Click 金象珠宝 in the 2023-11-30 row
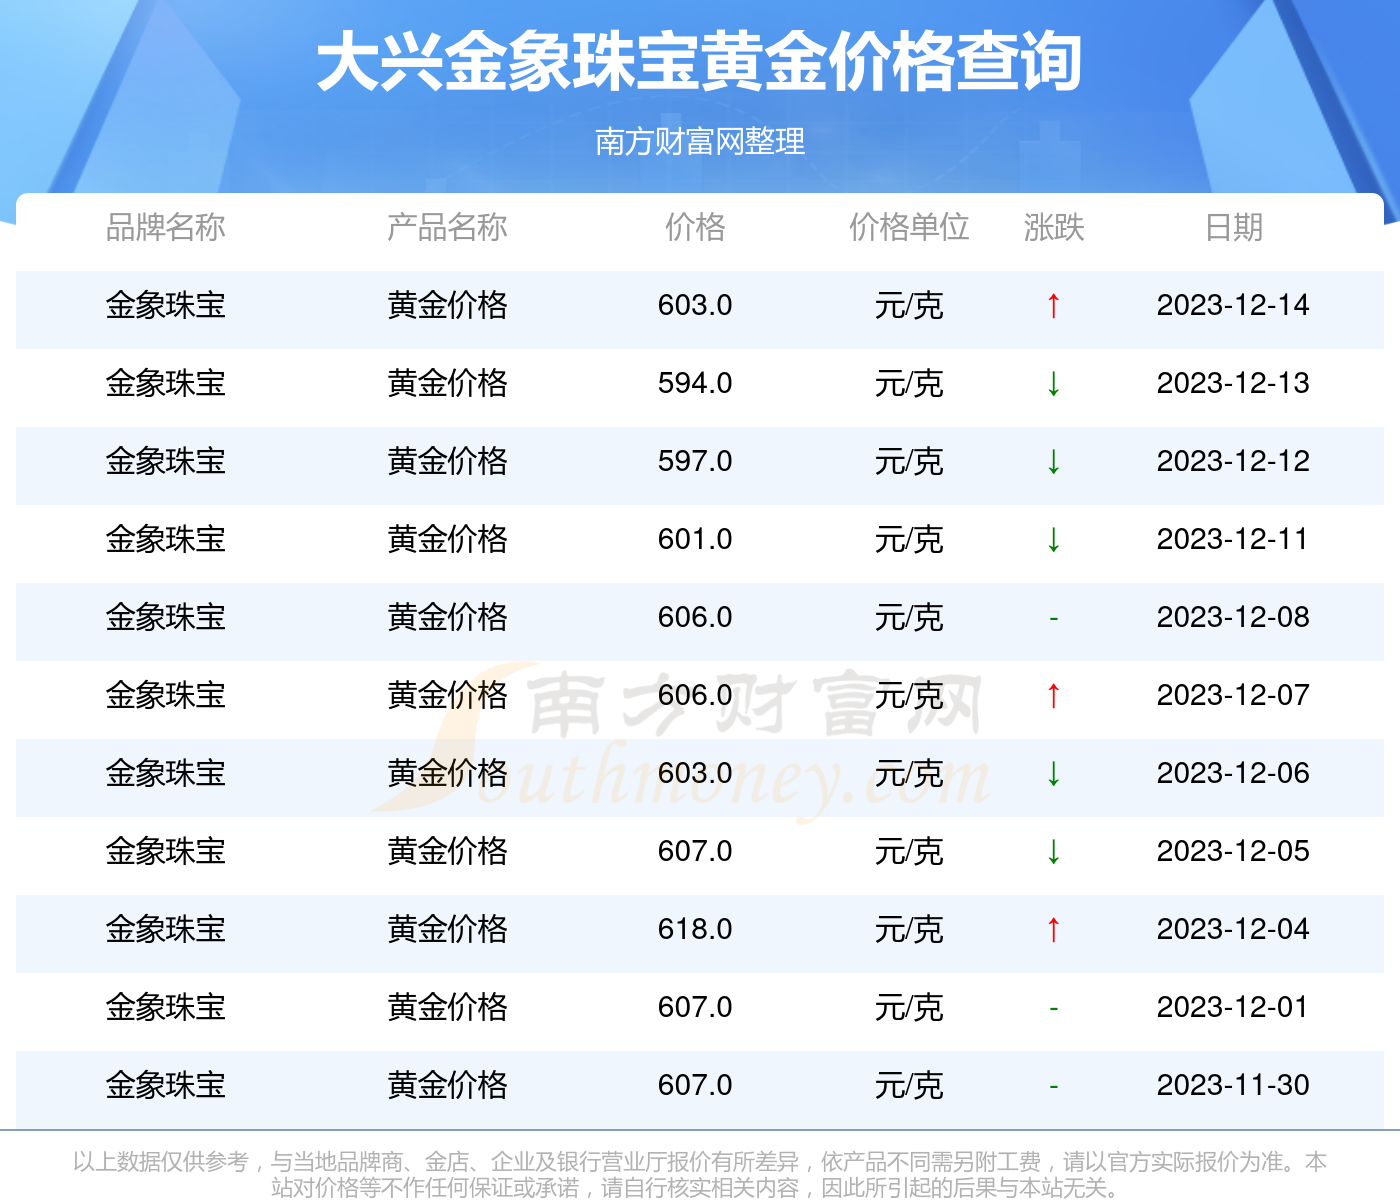Image resolution: width=1400 pixels, height=1203 pixels. point(166,1085)
